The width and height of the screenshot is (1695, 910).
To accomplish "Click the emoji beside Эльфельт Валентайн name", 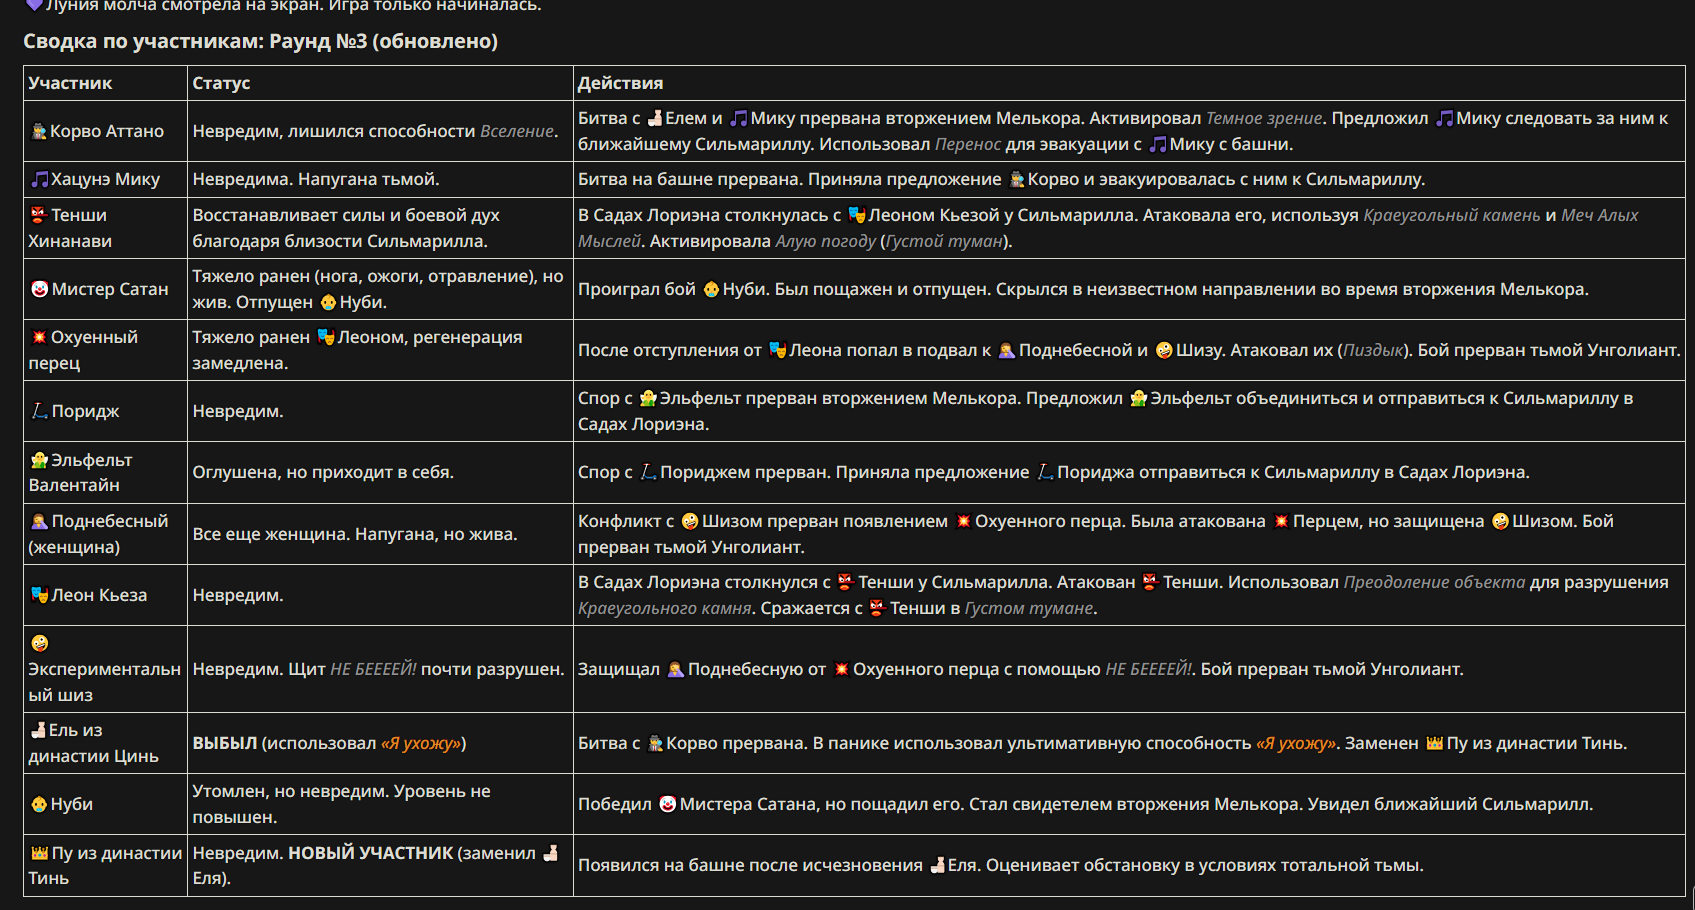I will coord(39,460).
